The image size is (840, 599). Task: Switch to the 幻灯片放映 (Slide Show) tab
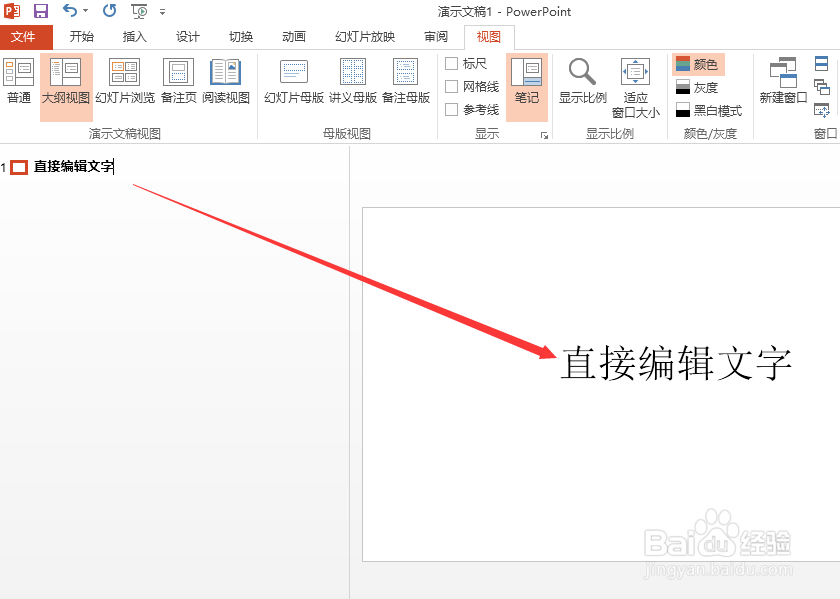coord(365,36)
